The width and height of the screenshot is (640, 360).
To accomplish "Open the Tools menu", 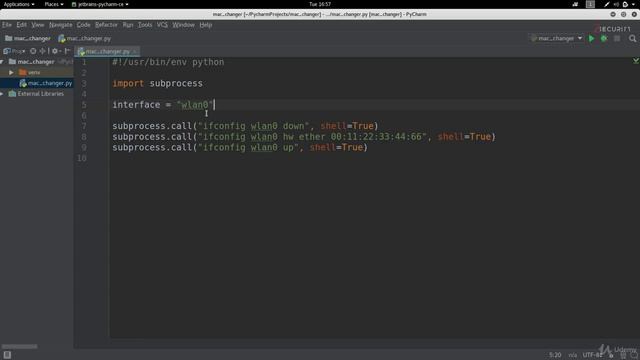I will click(x=145, y=25).
